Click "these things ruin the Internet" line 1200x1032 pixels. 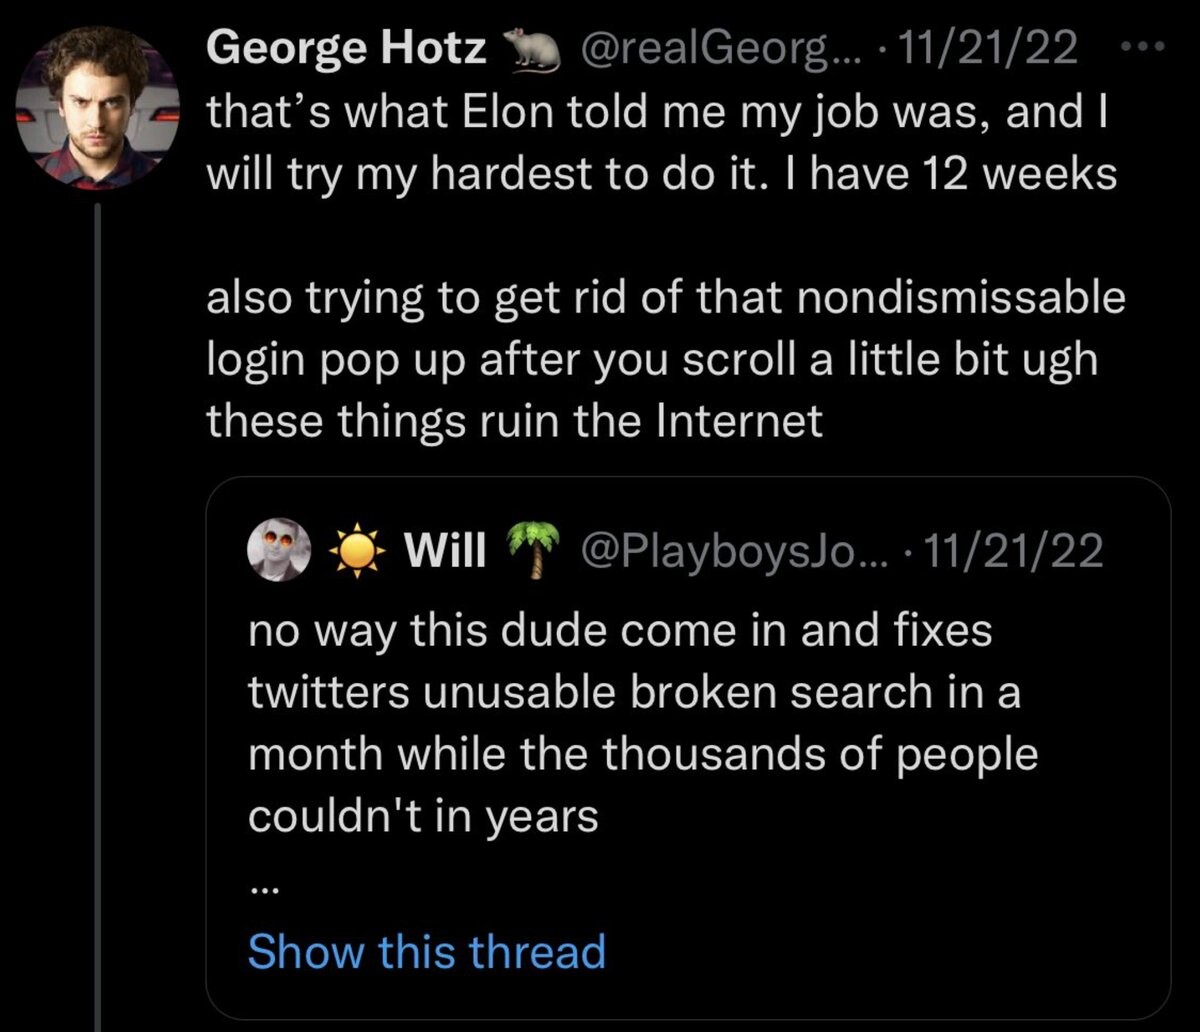514,422
